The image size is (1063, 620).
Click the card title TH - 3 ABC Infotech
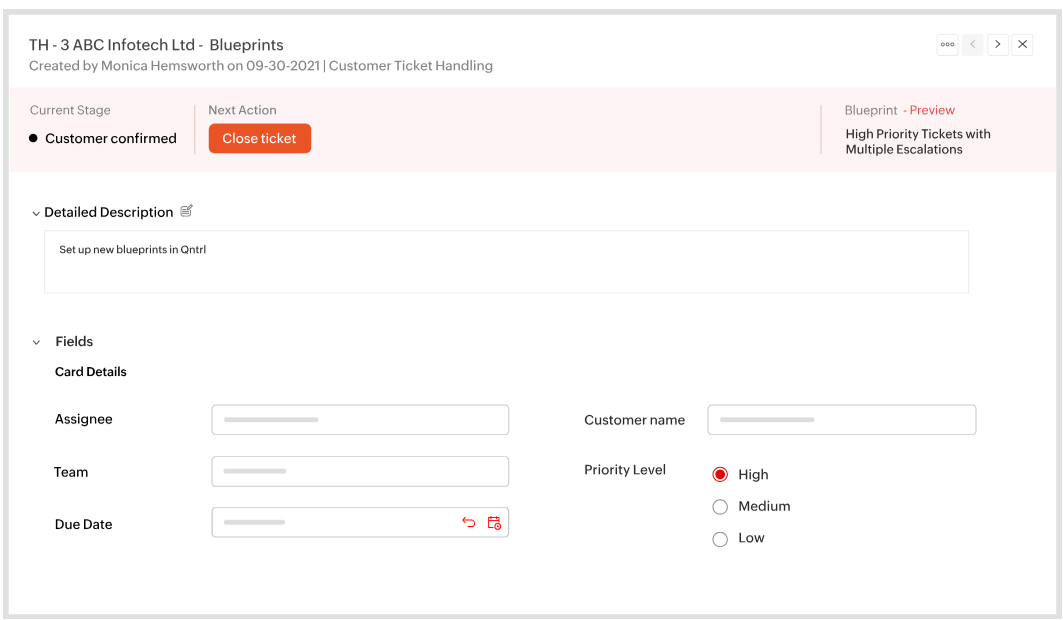click(156, 45)
